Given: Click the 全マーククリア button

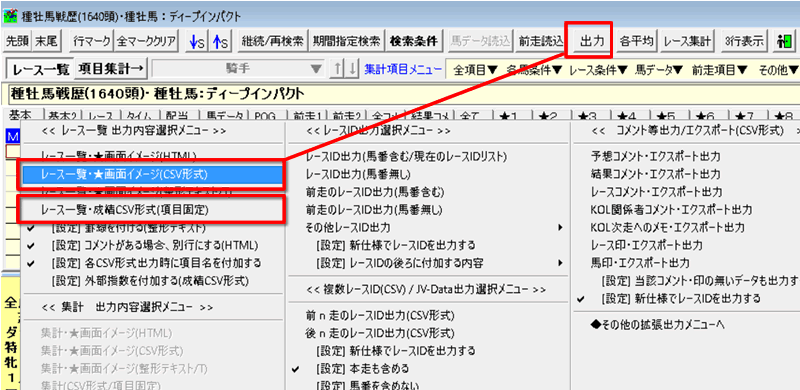Looking at the screenshot, I should 146,41.
